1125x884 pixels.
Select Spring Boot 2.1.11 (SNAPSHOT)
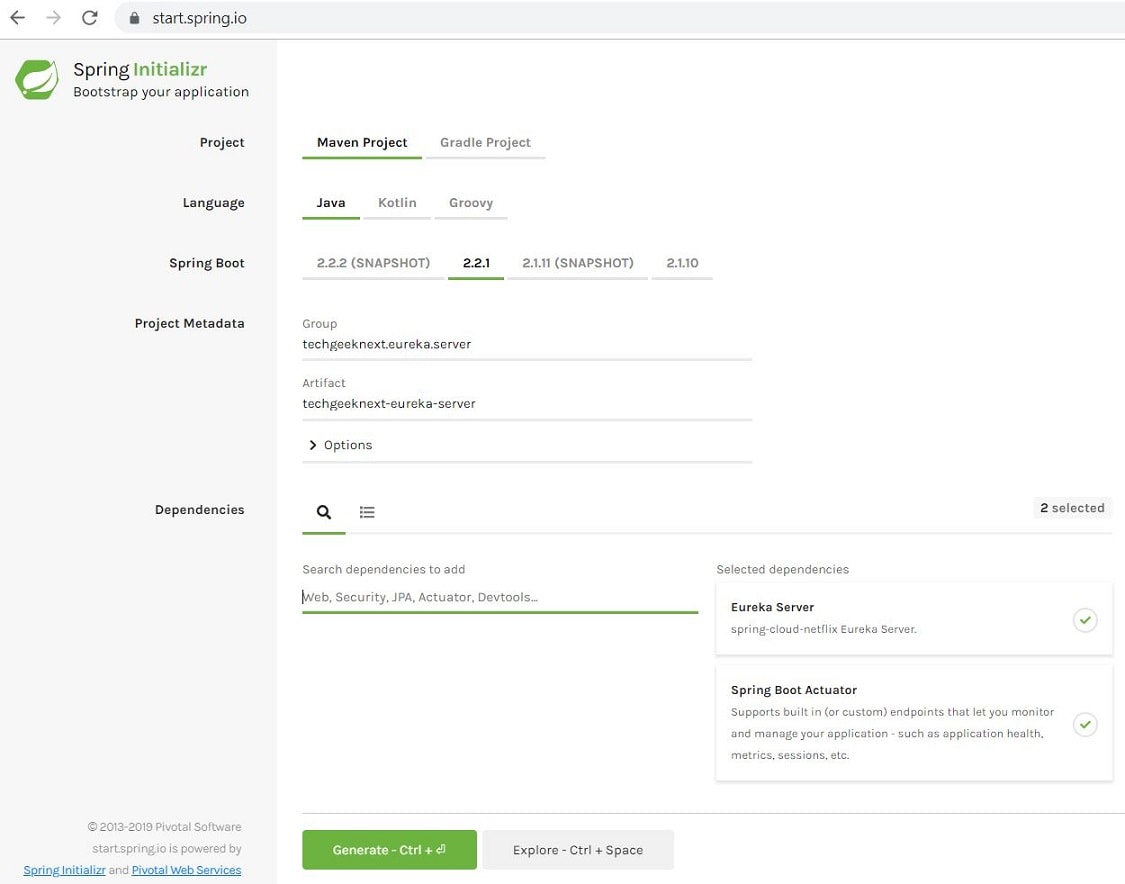[578, 263]
